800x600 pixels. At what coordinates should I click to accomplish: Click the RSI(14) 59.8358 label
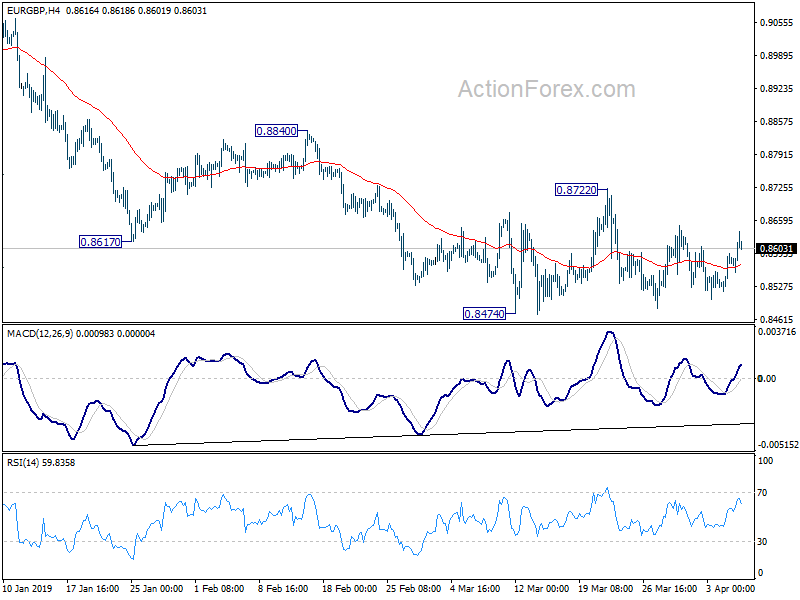click(x=41, y=463)
